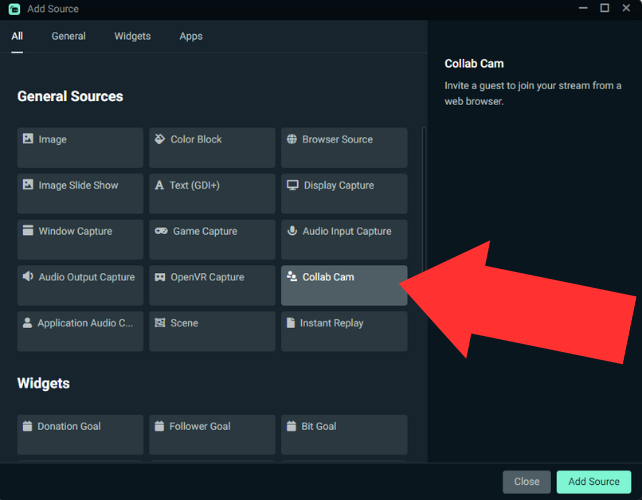Select the highlighted Collab Cam label

(x=328, y=277)
